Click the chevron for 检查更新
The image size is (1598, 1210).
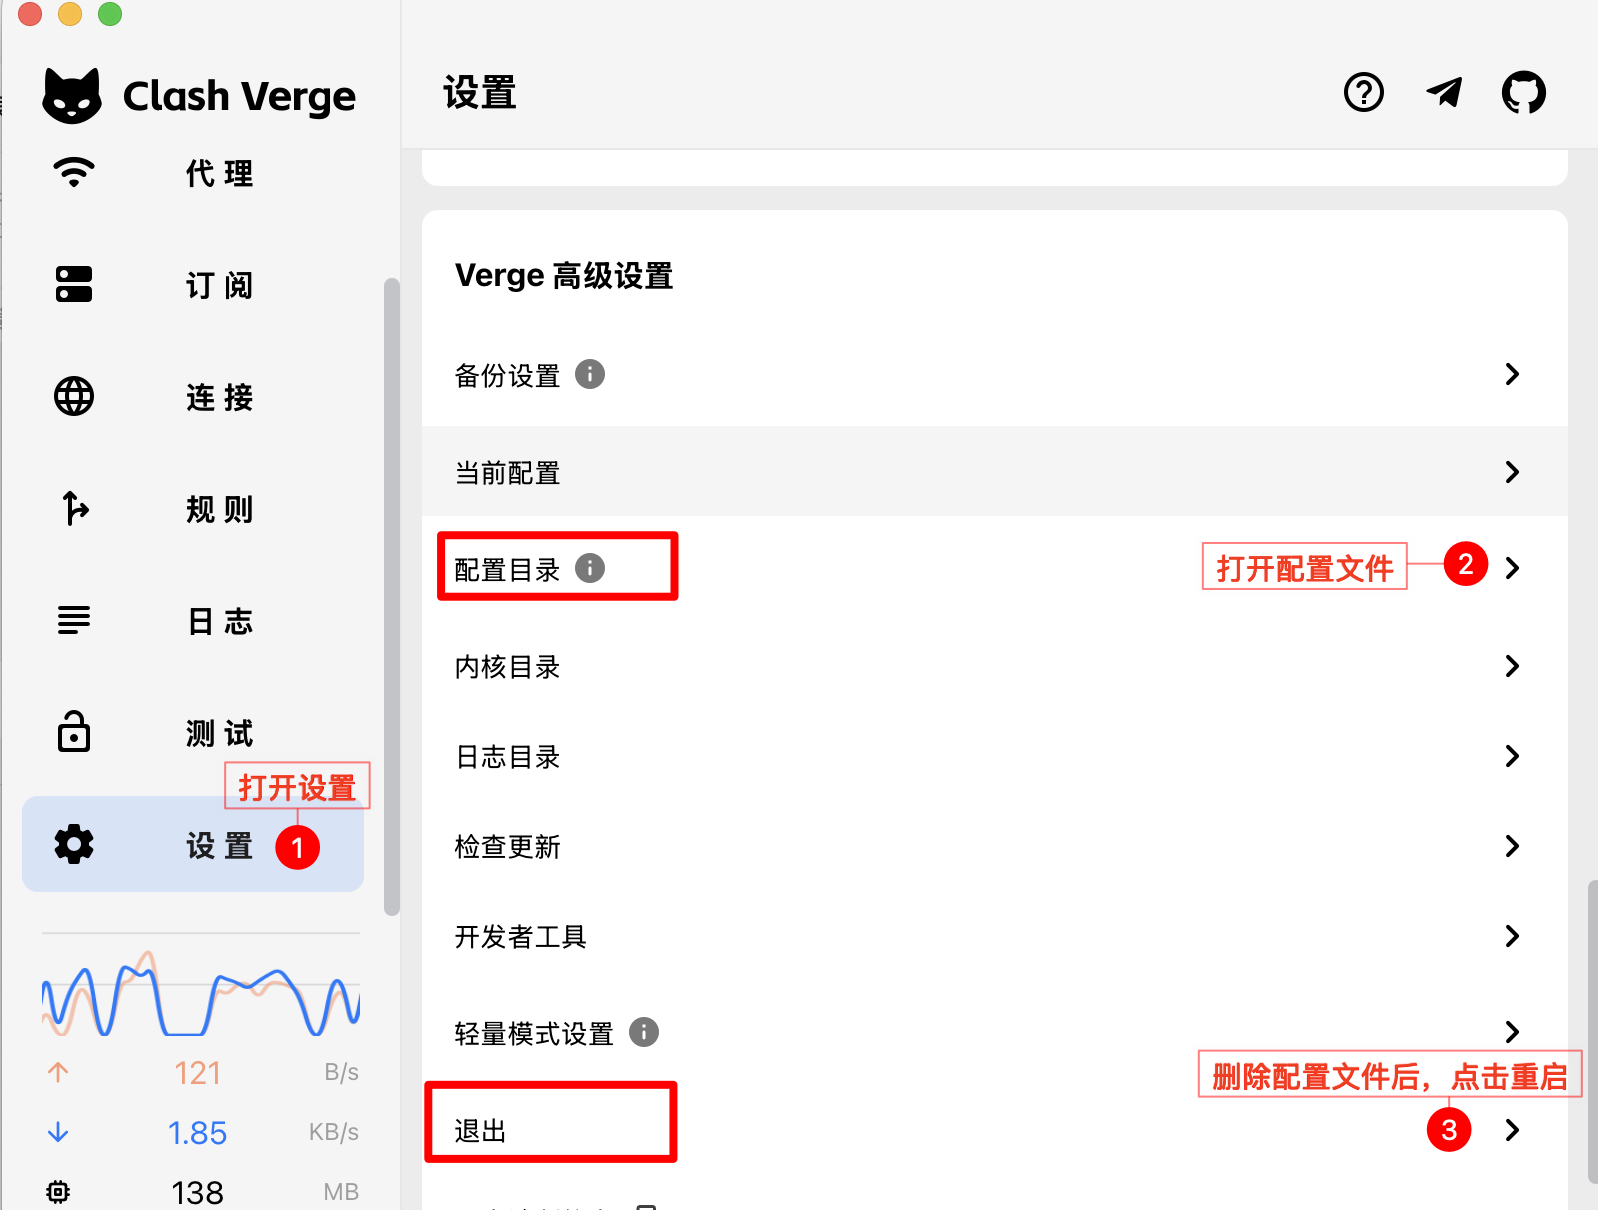(x=1512, y=846)
